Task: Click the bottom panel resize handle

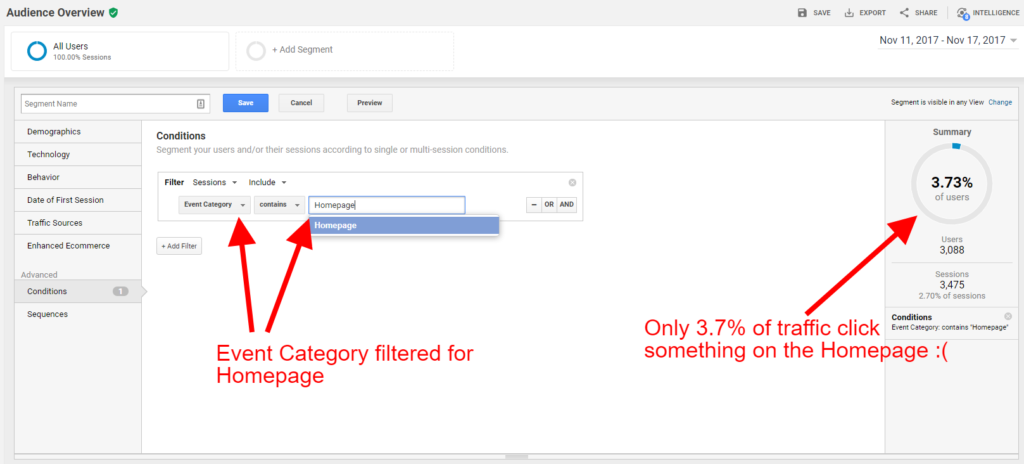Action: tap(517, 456)
